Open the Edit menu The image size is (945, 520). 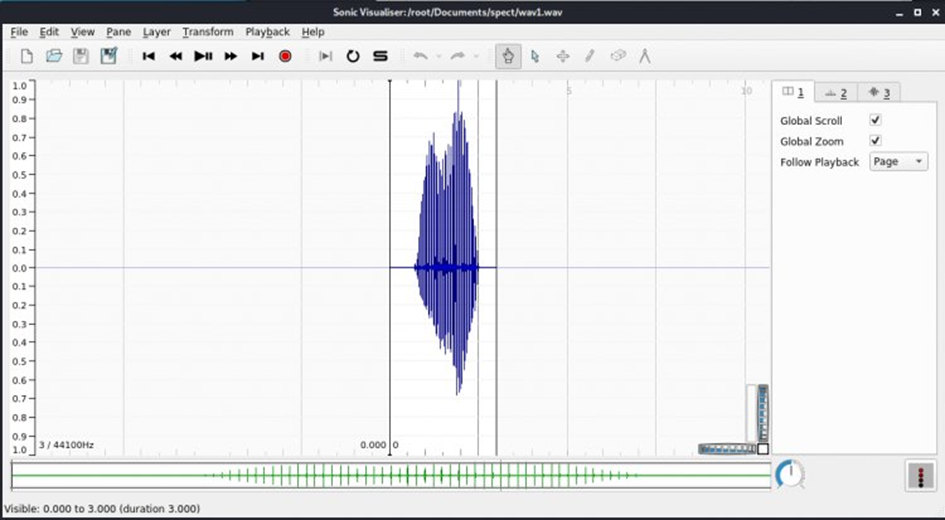(49, 32)
